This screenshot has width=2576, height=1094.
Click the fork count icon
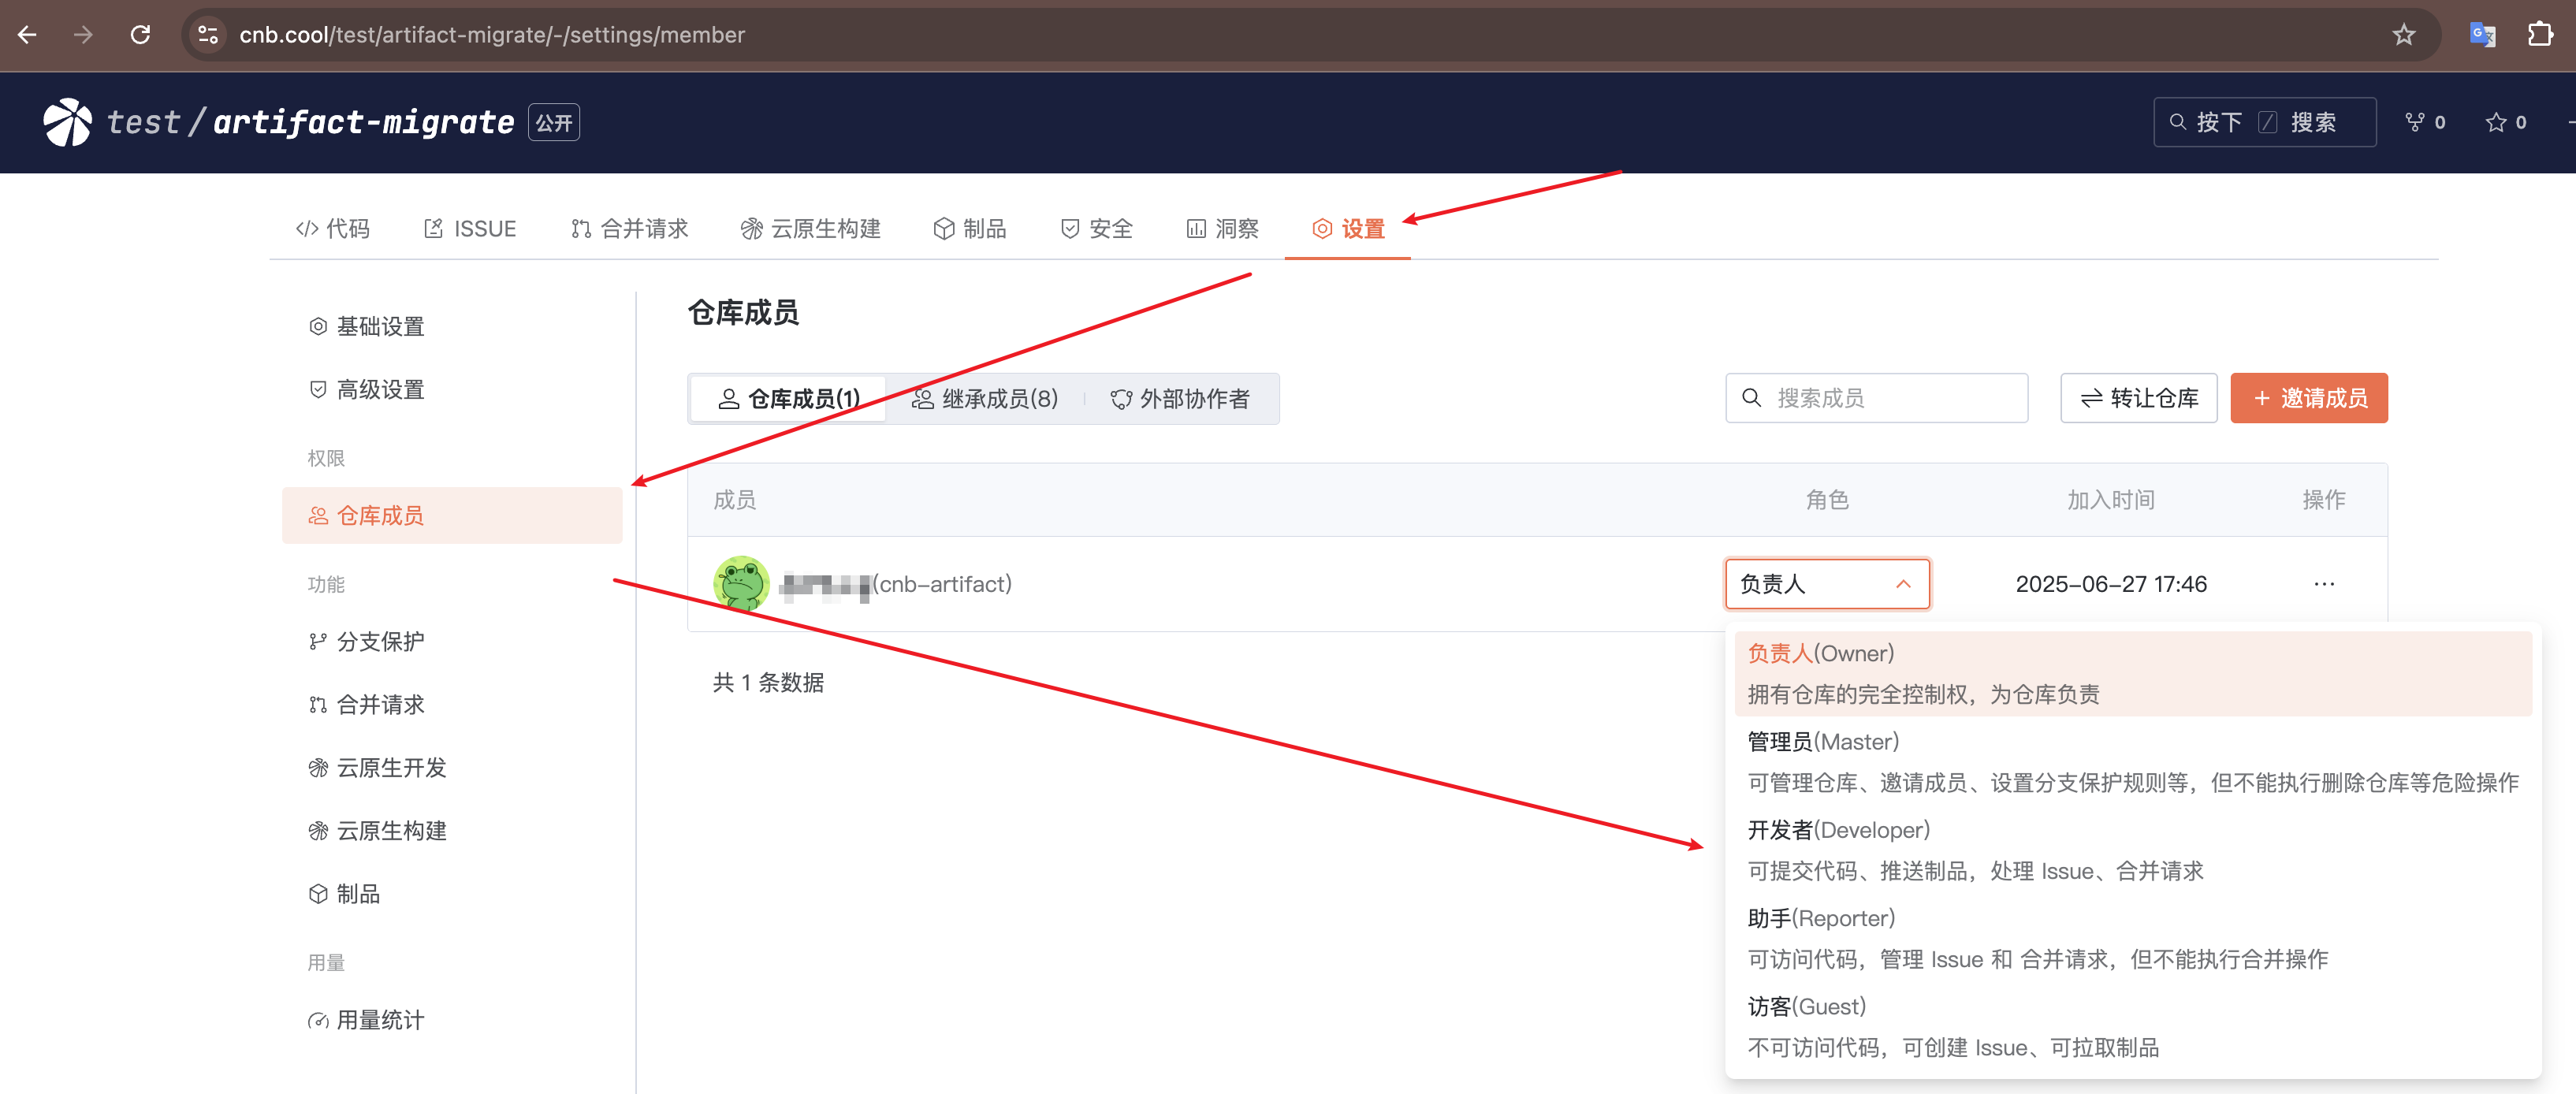(x=2415, y=122)
